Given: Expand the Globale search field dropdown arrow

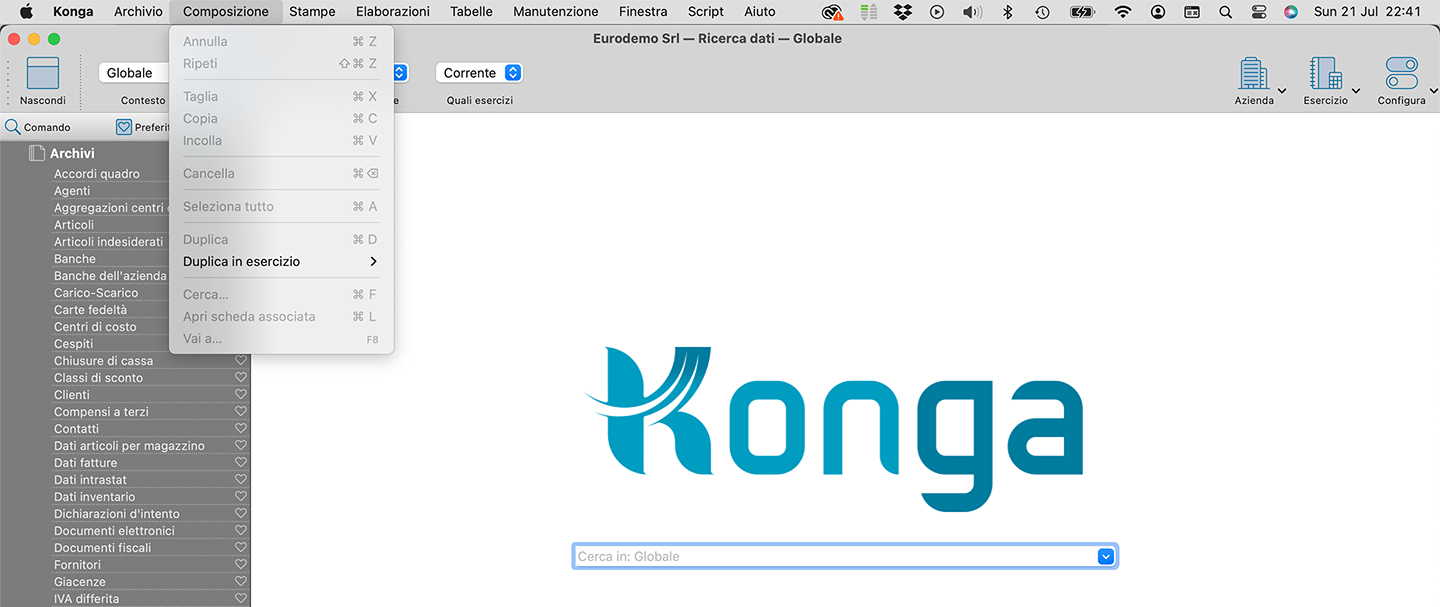Looking at the screenshot, I should (1105, 557).
